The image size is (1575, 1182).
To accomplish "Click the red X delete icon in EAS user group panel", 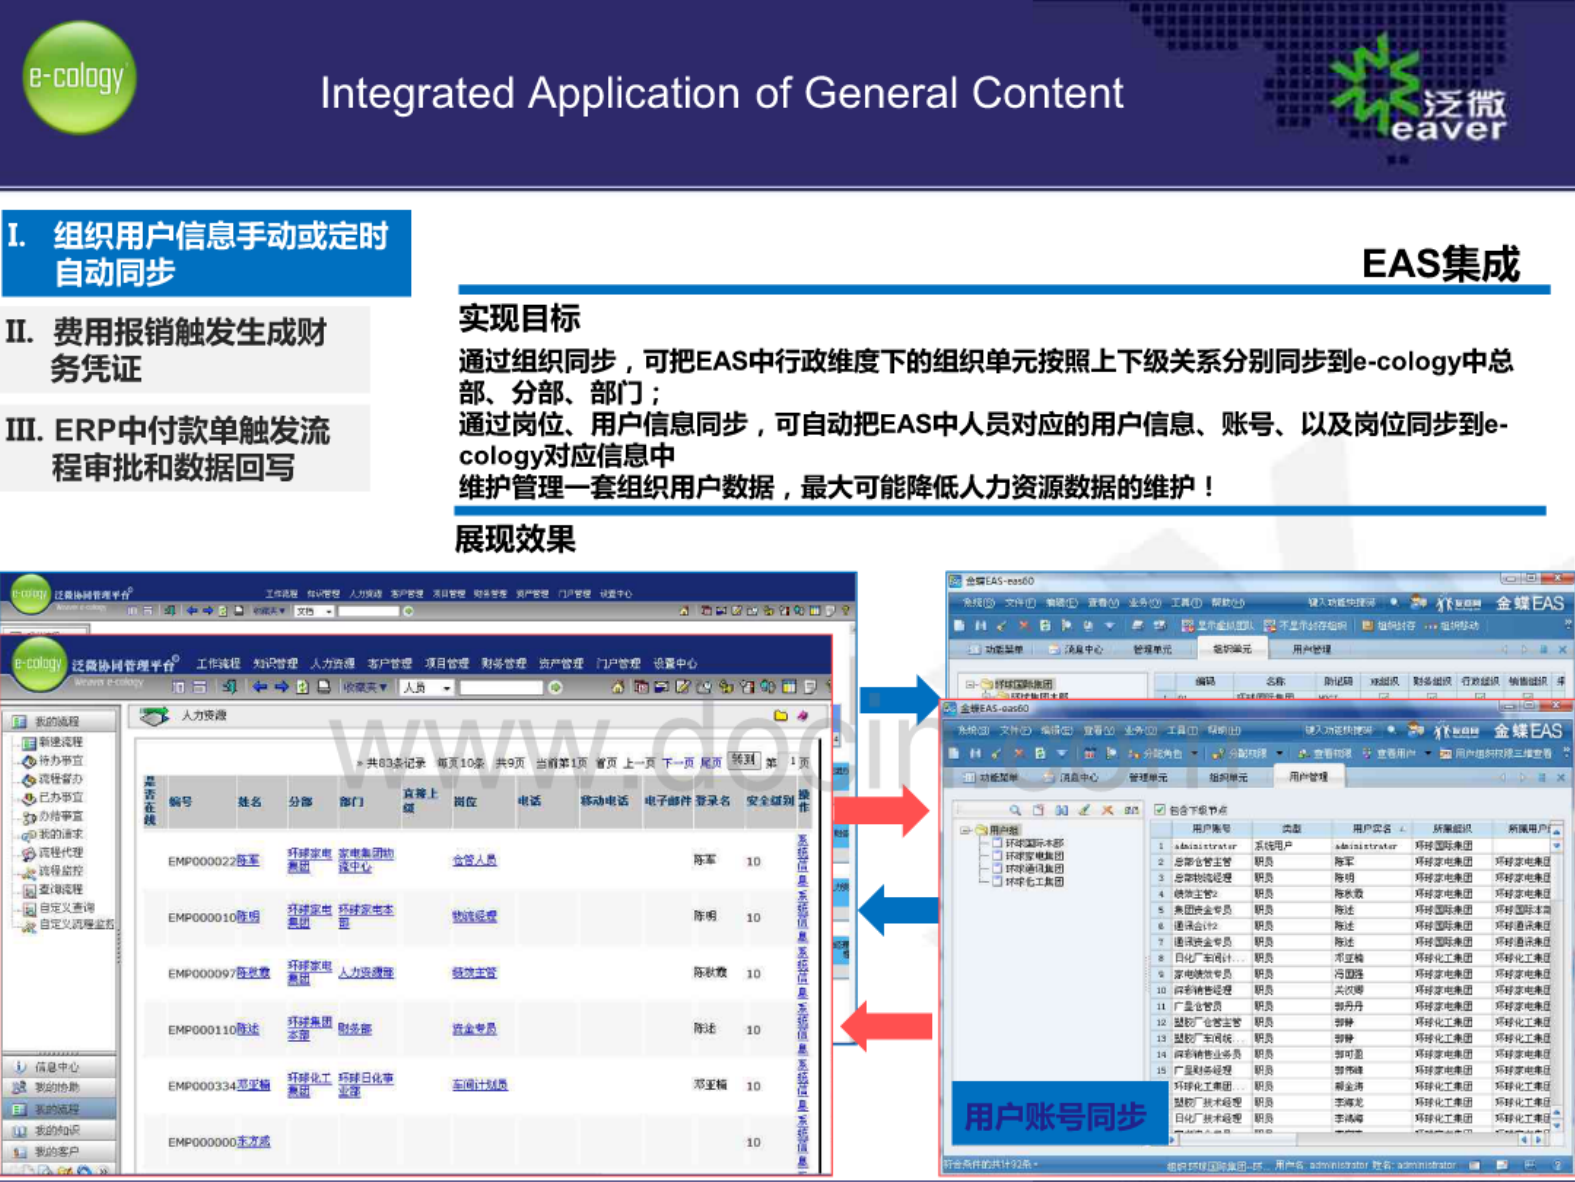I will tap(1107, 810).
